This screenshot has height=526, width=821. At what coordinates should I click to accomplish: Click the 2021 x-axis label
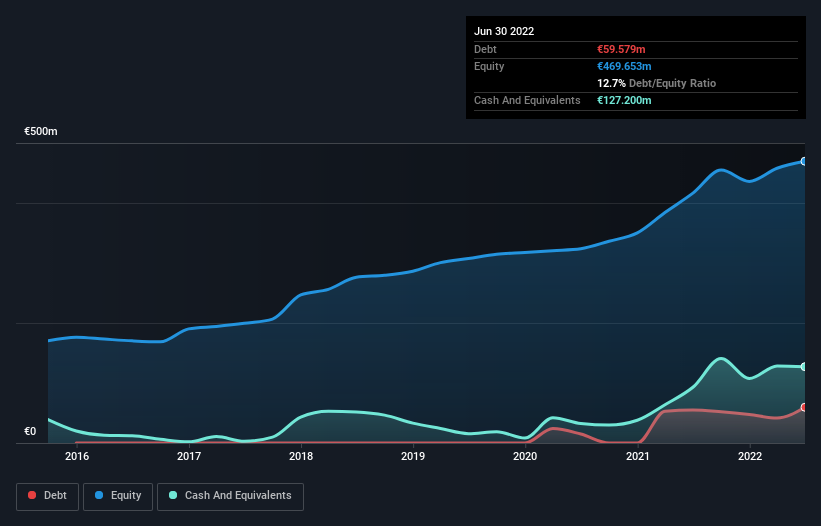pos(638,456)
